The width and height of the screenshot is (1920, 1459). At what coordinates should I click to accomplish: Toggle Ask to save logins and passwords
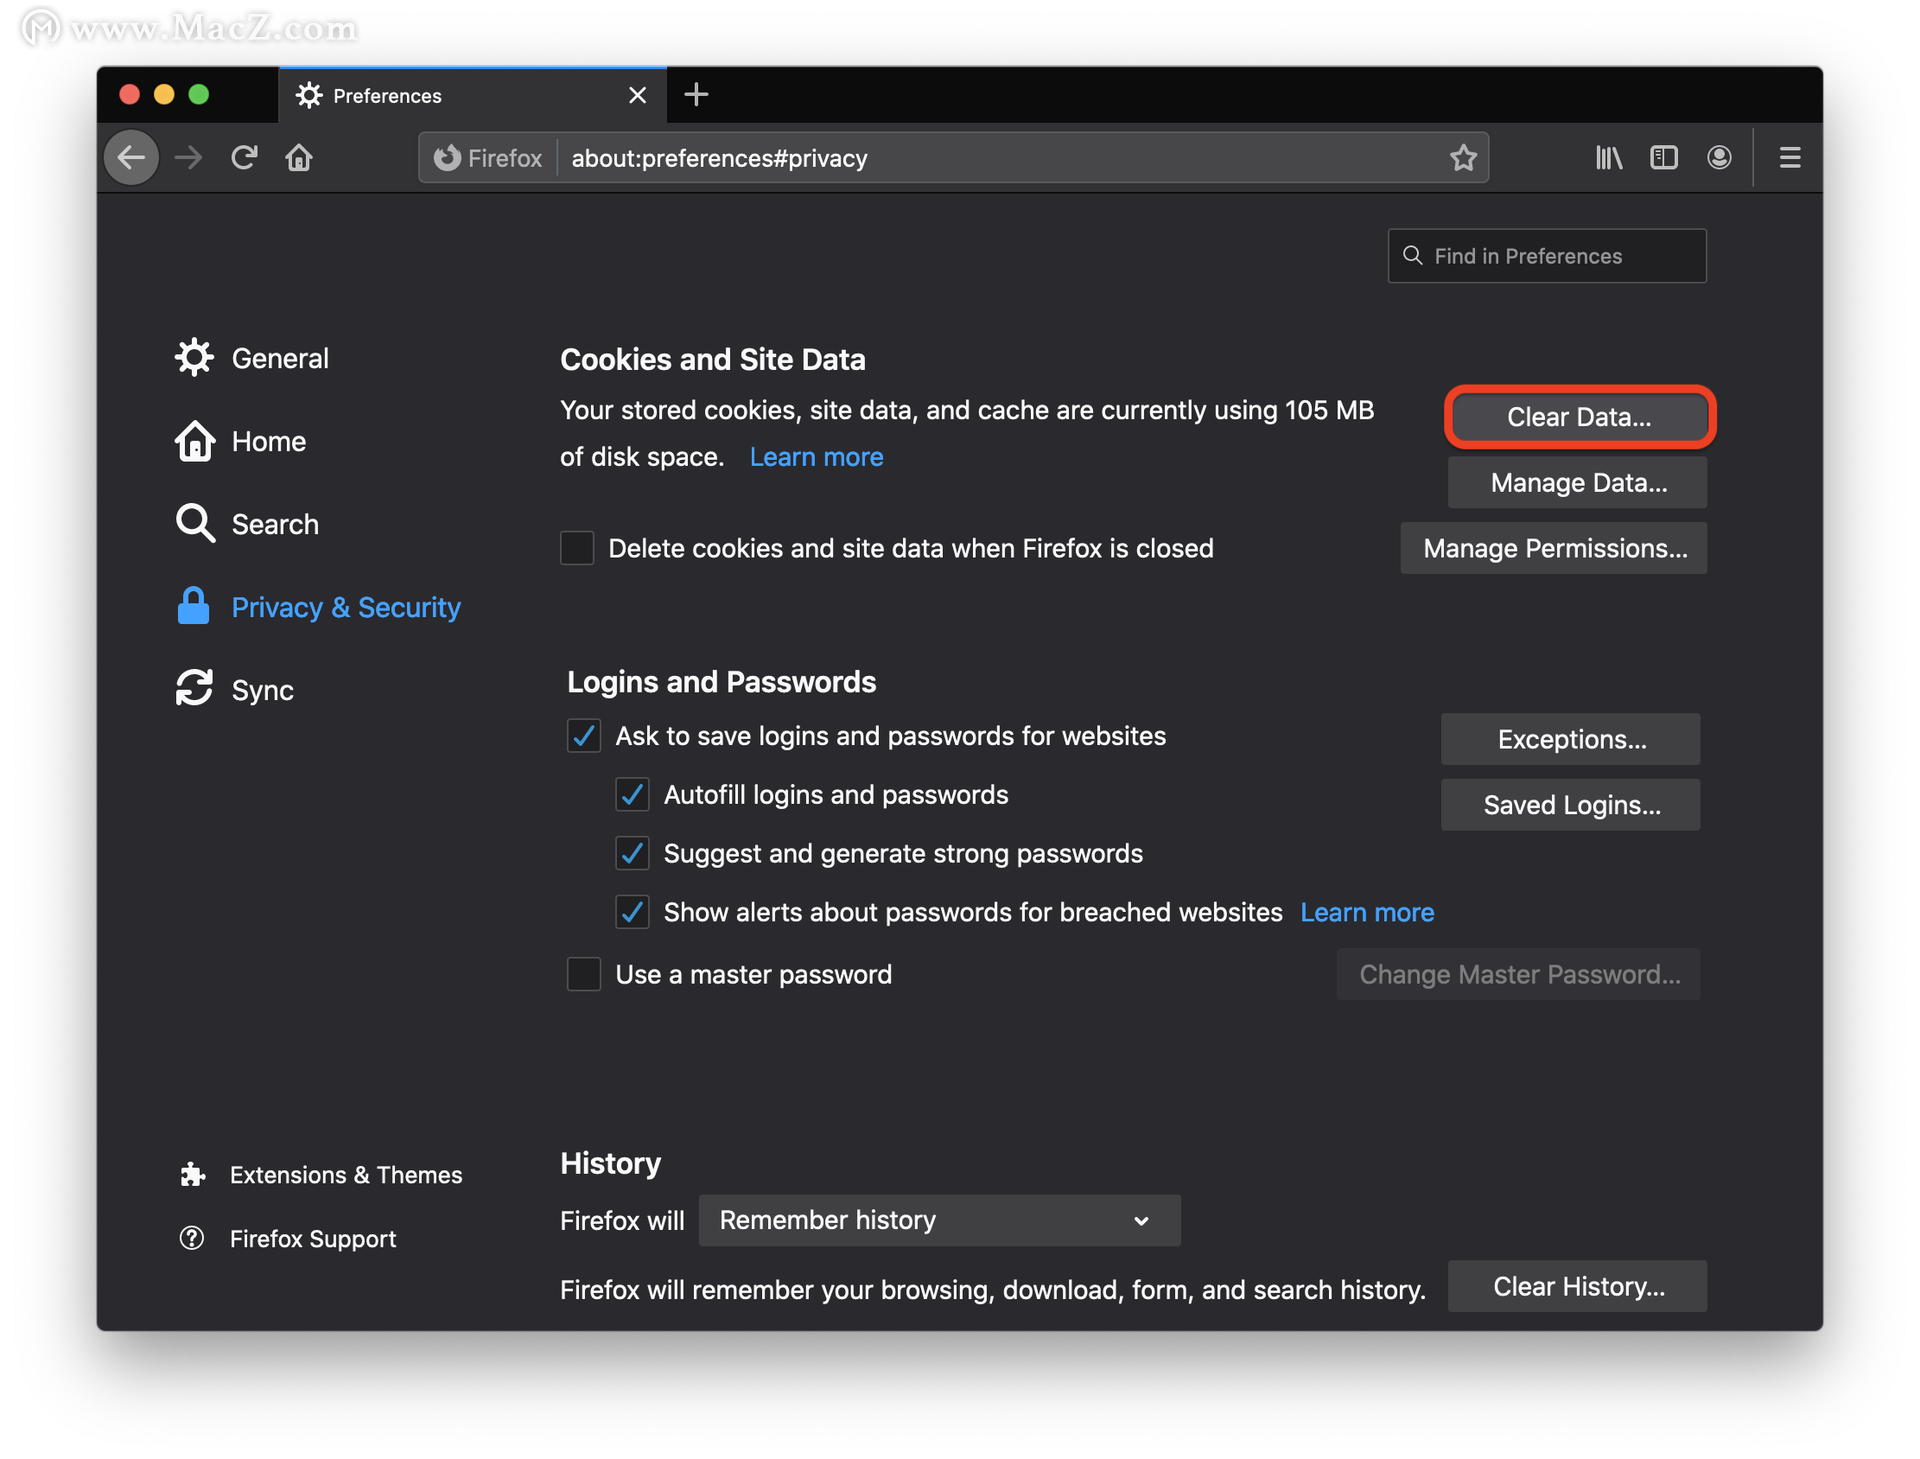(584, 736)
